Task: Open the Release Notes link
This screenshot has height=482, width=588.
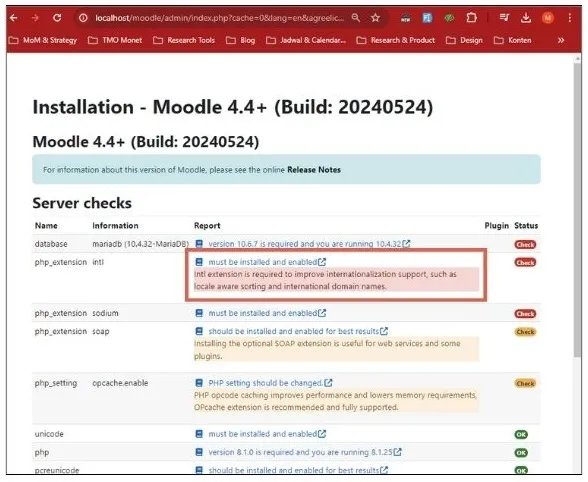Action: coord(314,170)
